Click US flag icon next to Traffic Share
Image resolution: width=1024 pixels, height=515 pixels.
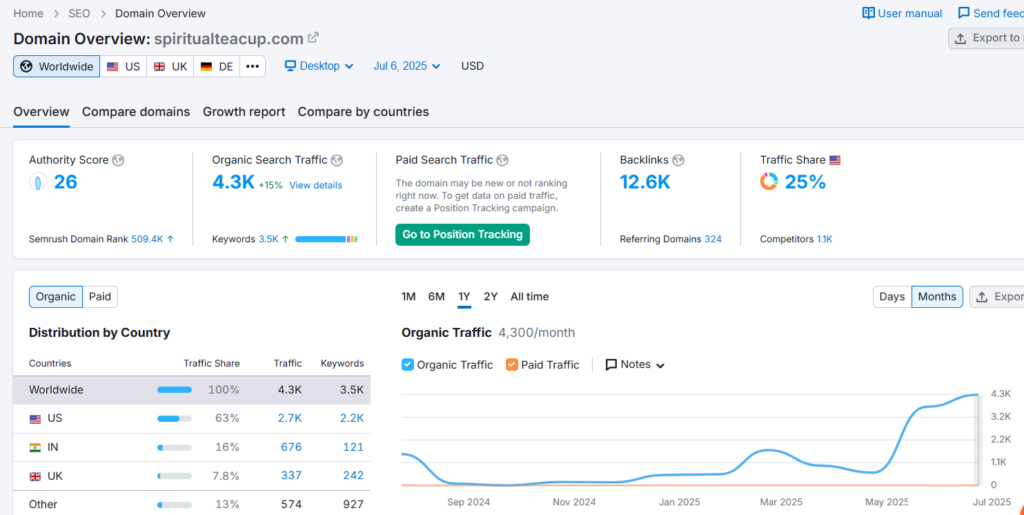tap(835, 160)
